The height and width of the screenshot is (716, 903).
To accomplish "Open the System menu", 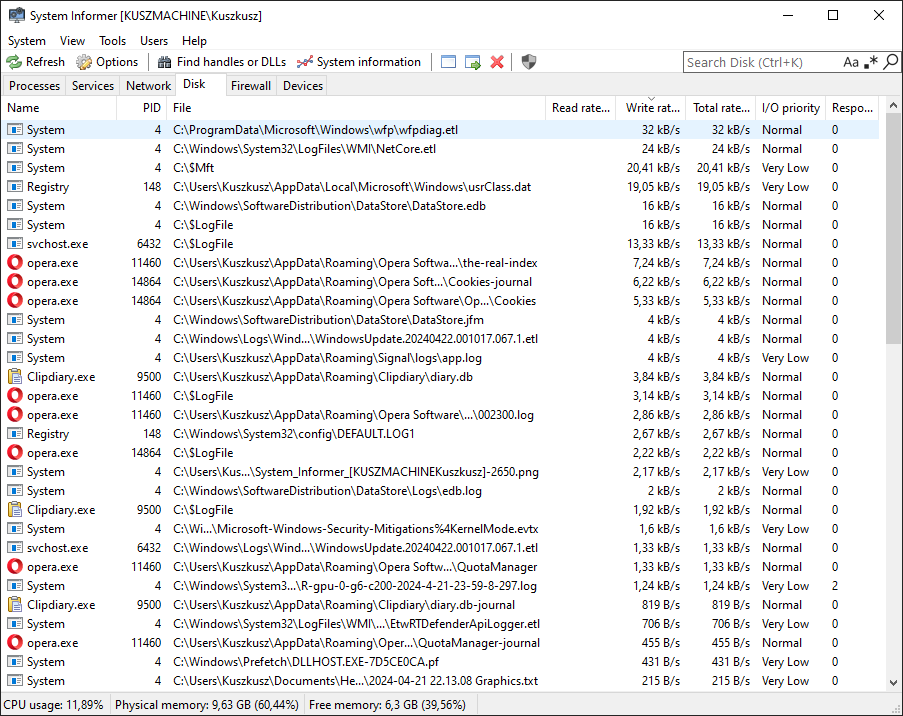I will click(26, 41).
